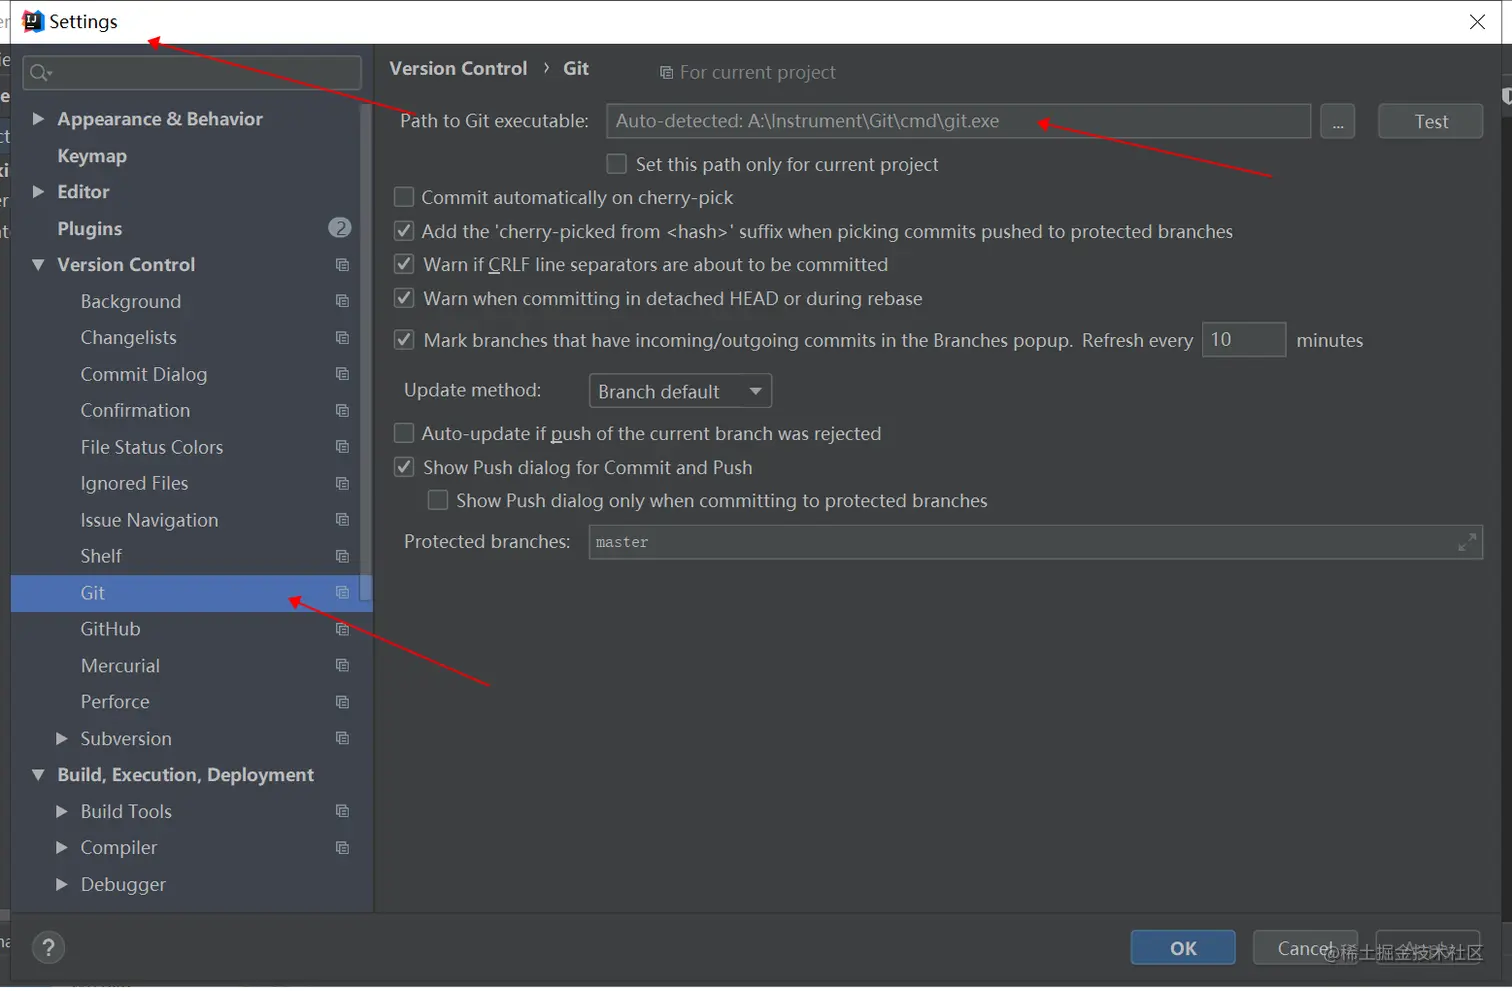Select File Status Colors settings
This screenshot has height=991, width=1512.
pos(152,447)
